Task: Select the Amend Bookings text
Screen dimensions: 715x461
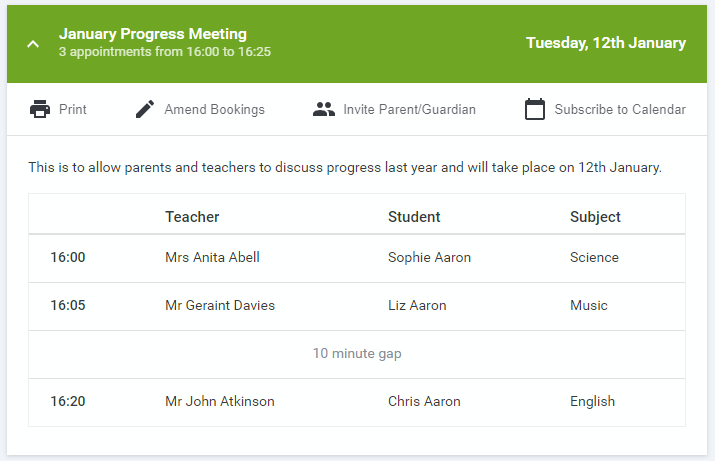Action: (214, 109)
